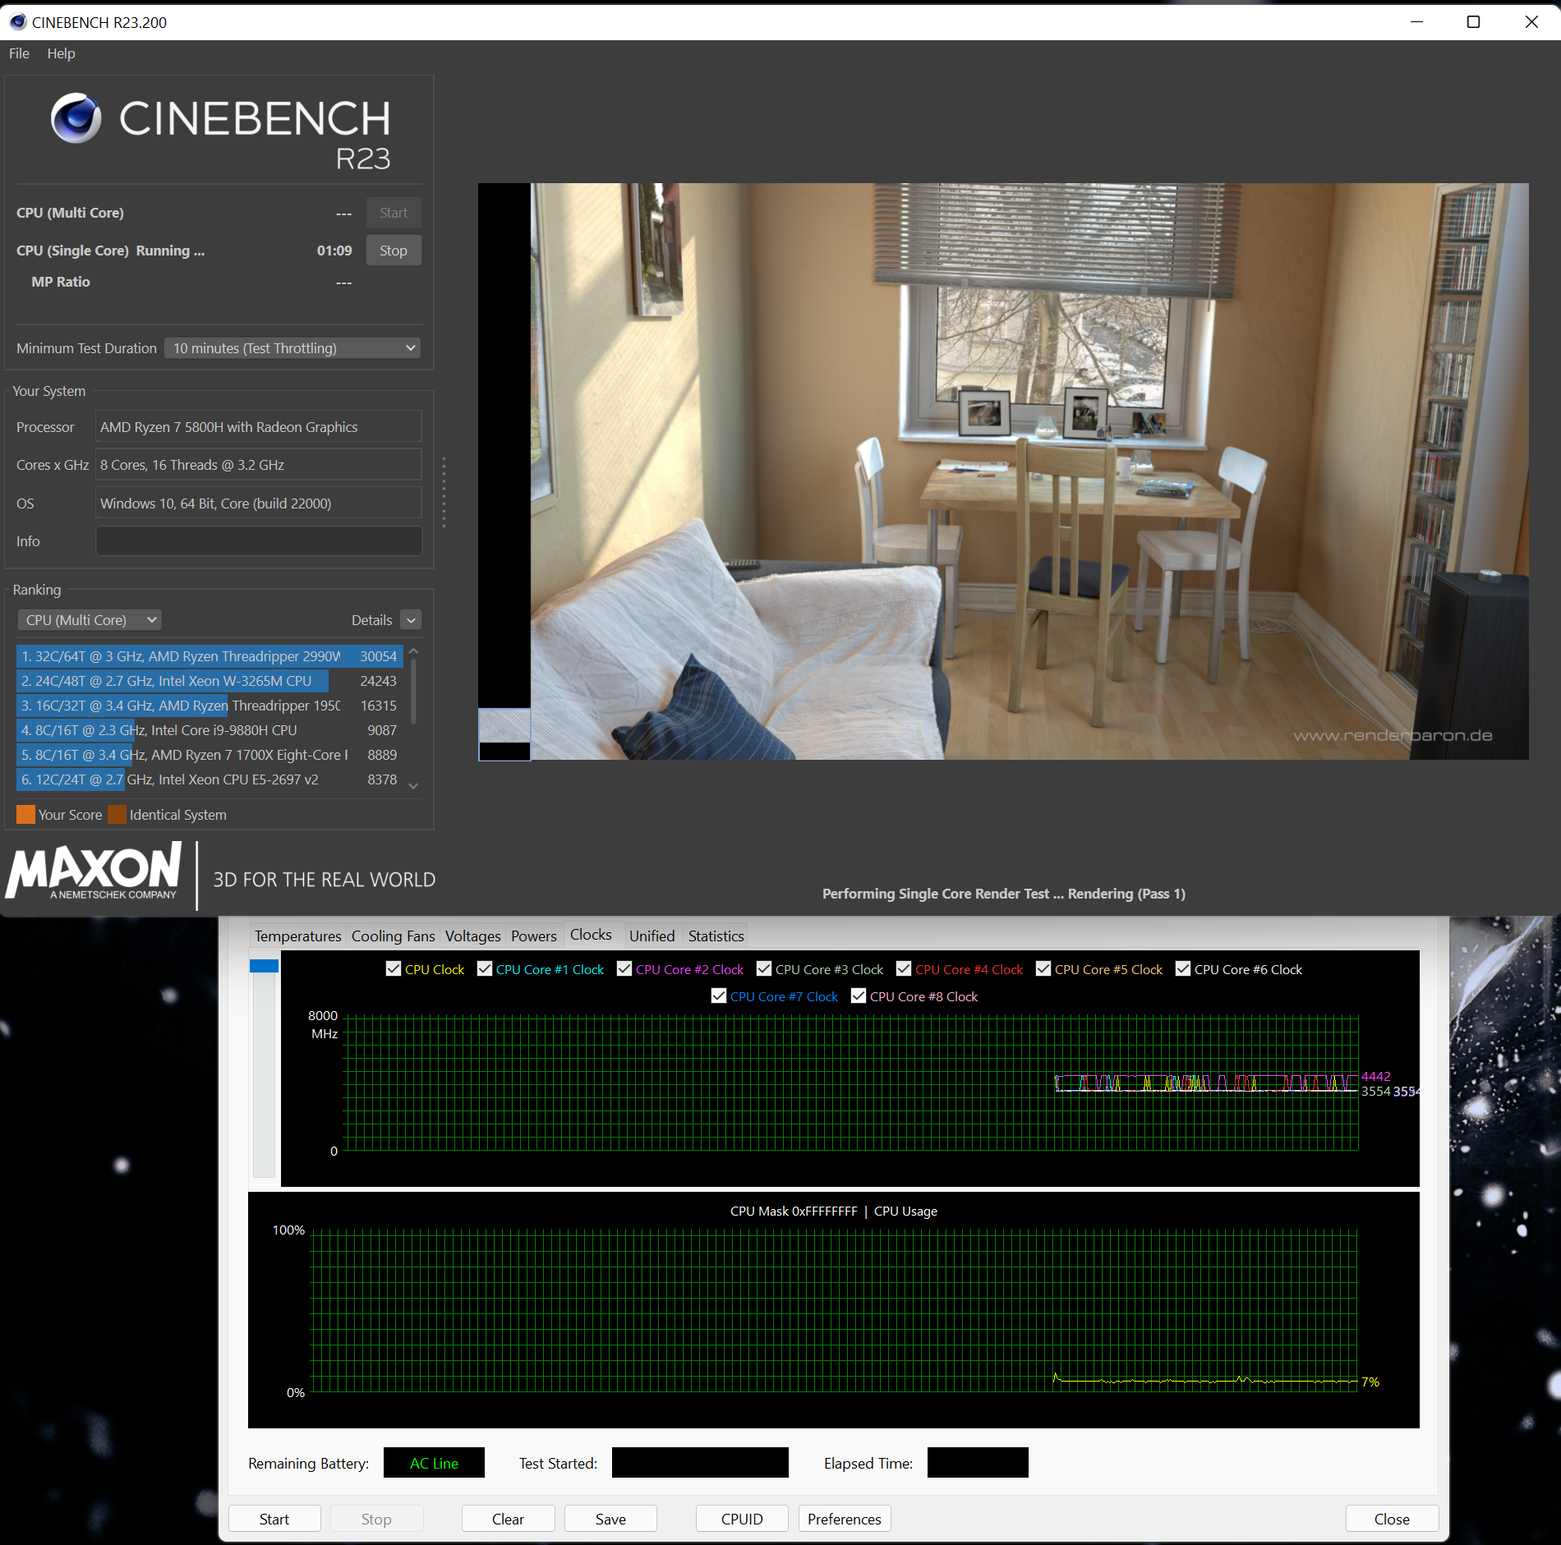Screen dimensions: 1561x1545
Task: Click the Identical System brown swatch
Action: point(117,814)
